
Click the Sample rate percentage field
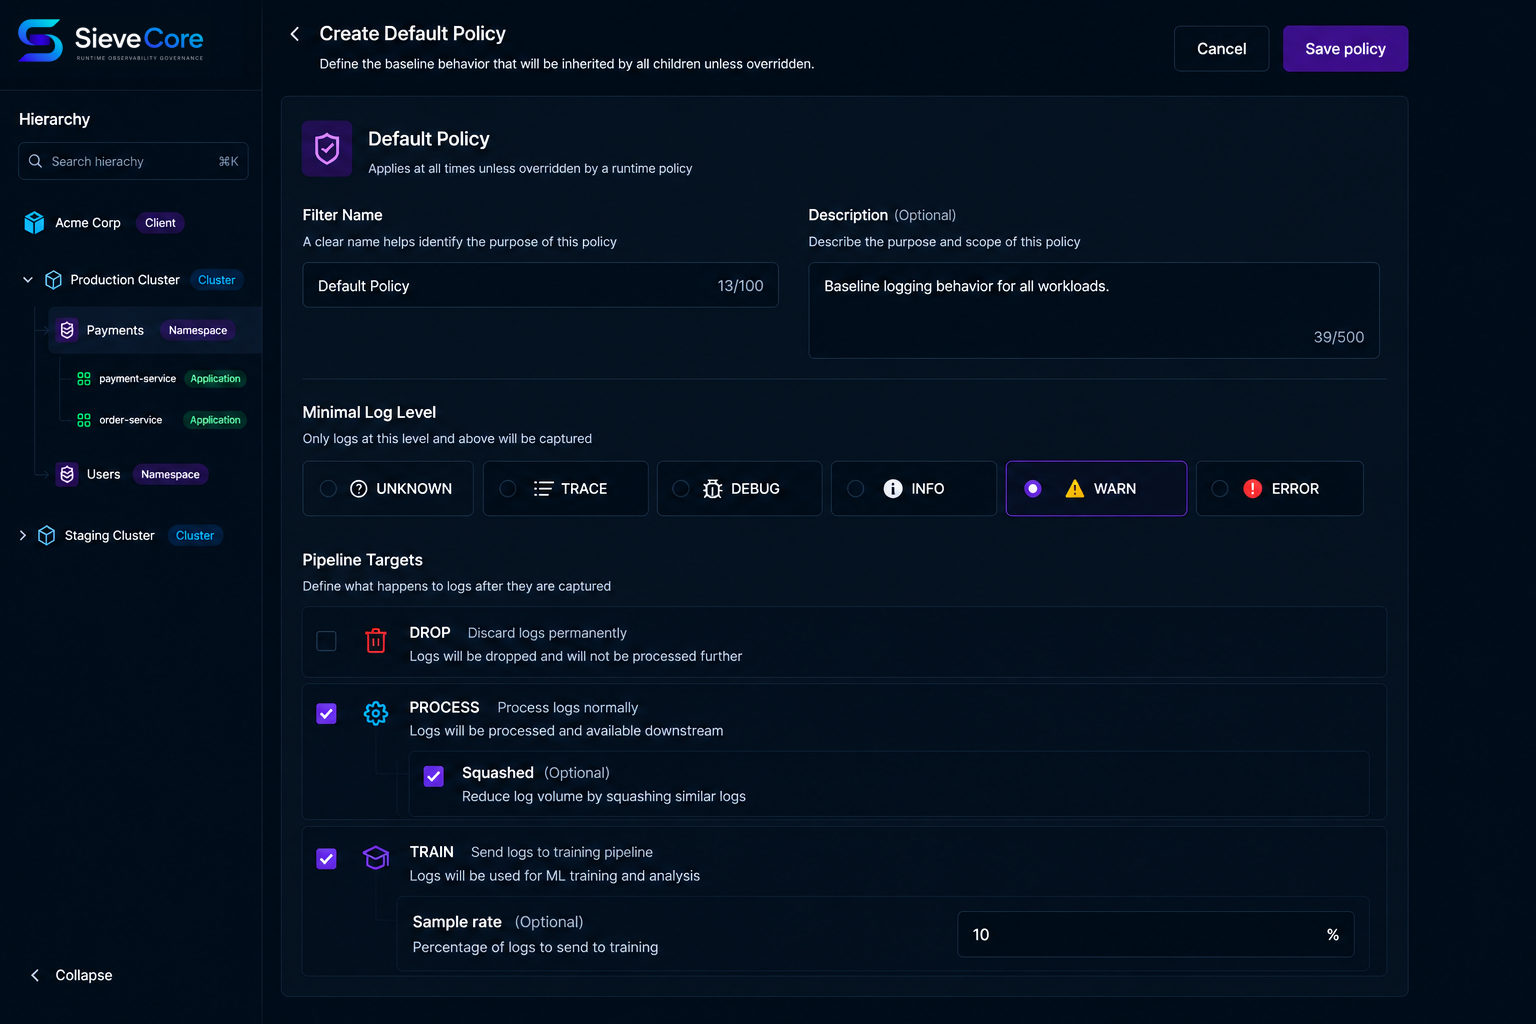(x=1155, y=934)
